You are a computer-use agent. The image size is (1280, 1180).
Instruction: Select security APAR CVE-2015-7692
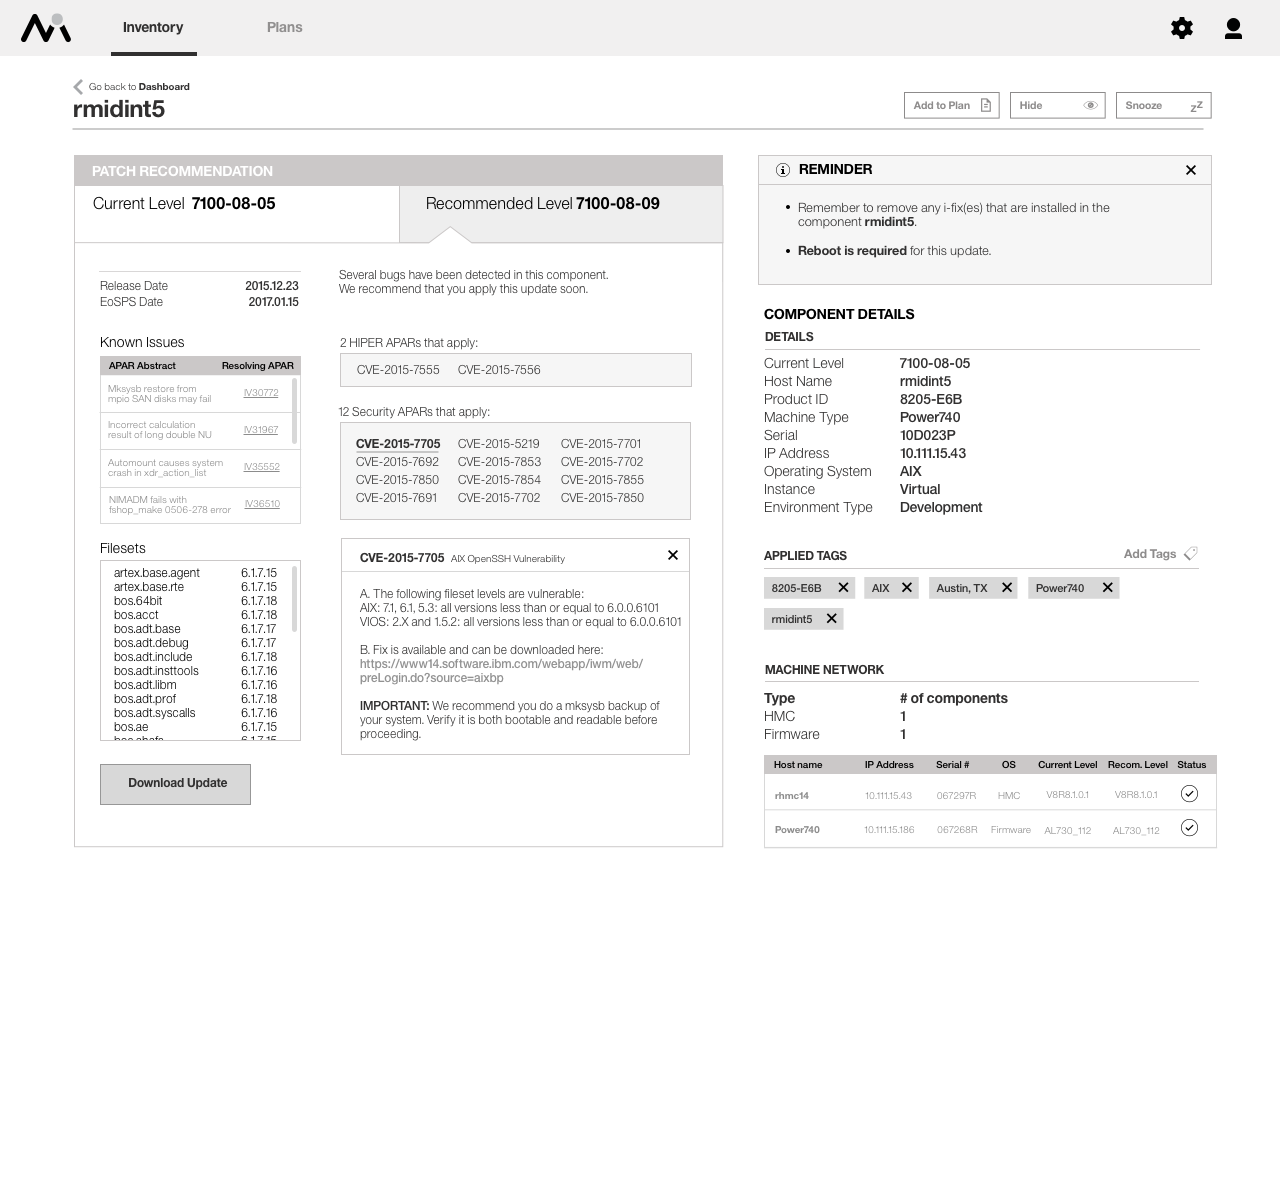click(x=397, y=462)
